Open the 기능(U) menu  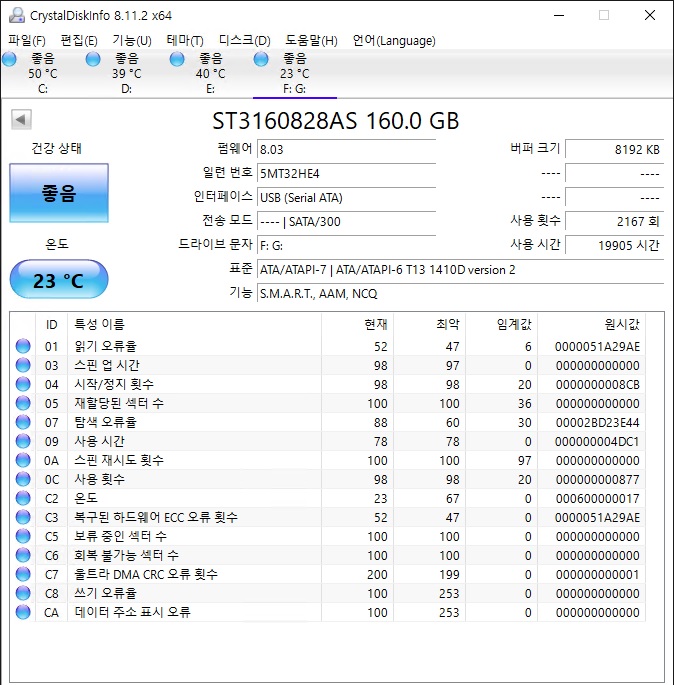click(x=131, y=41)
